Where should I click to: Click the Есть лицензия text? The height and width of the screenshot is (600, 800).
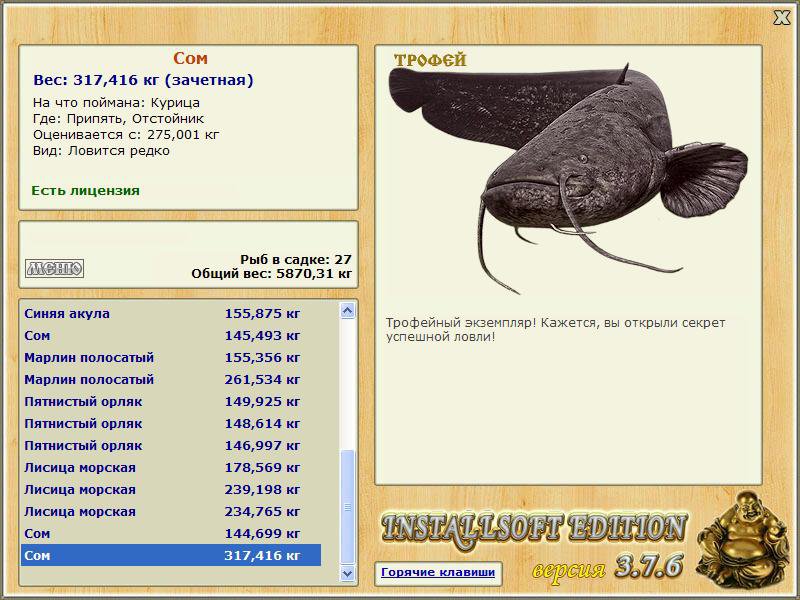tap(85, 190)
